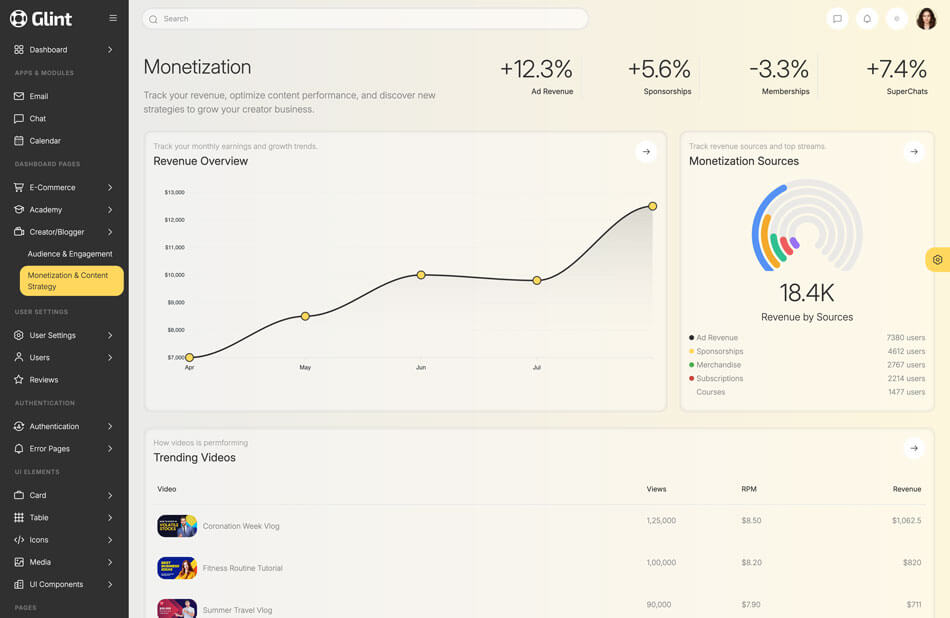
Task: Expand the Authentication menu chevron
Action: click(110, 426)
